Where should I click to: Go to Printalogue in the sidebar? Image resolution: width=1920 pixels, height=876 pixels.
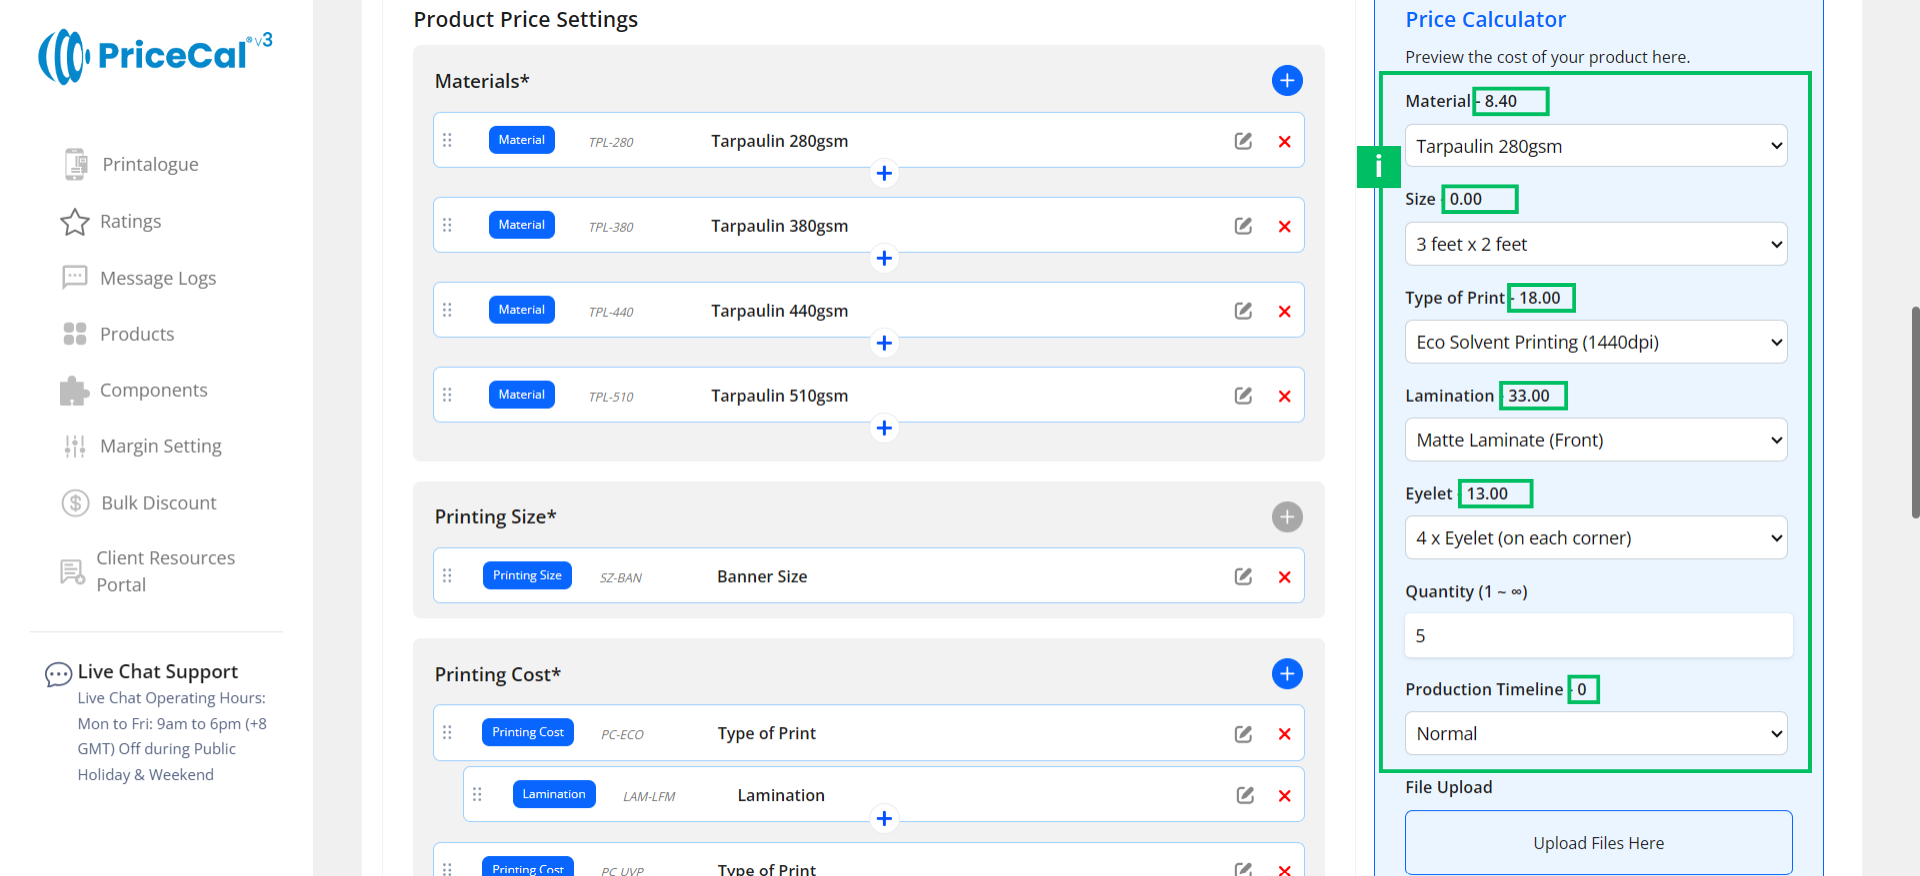tap(150, 164)
